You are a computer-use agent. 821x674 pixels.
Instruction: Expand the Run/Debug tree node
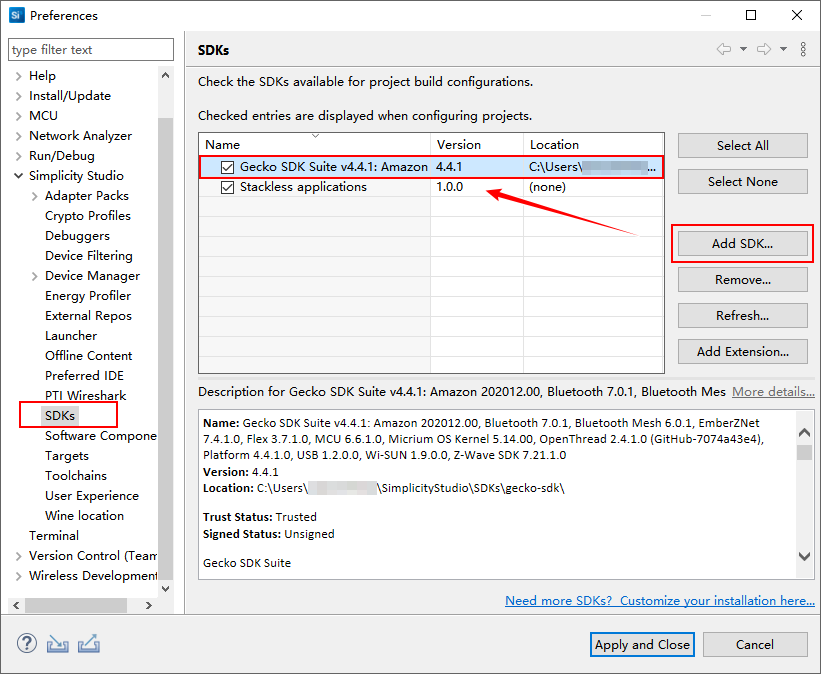pyautogui.click(x=19, y=156)
